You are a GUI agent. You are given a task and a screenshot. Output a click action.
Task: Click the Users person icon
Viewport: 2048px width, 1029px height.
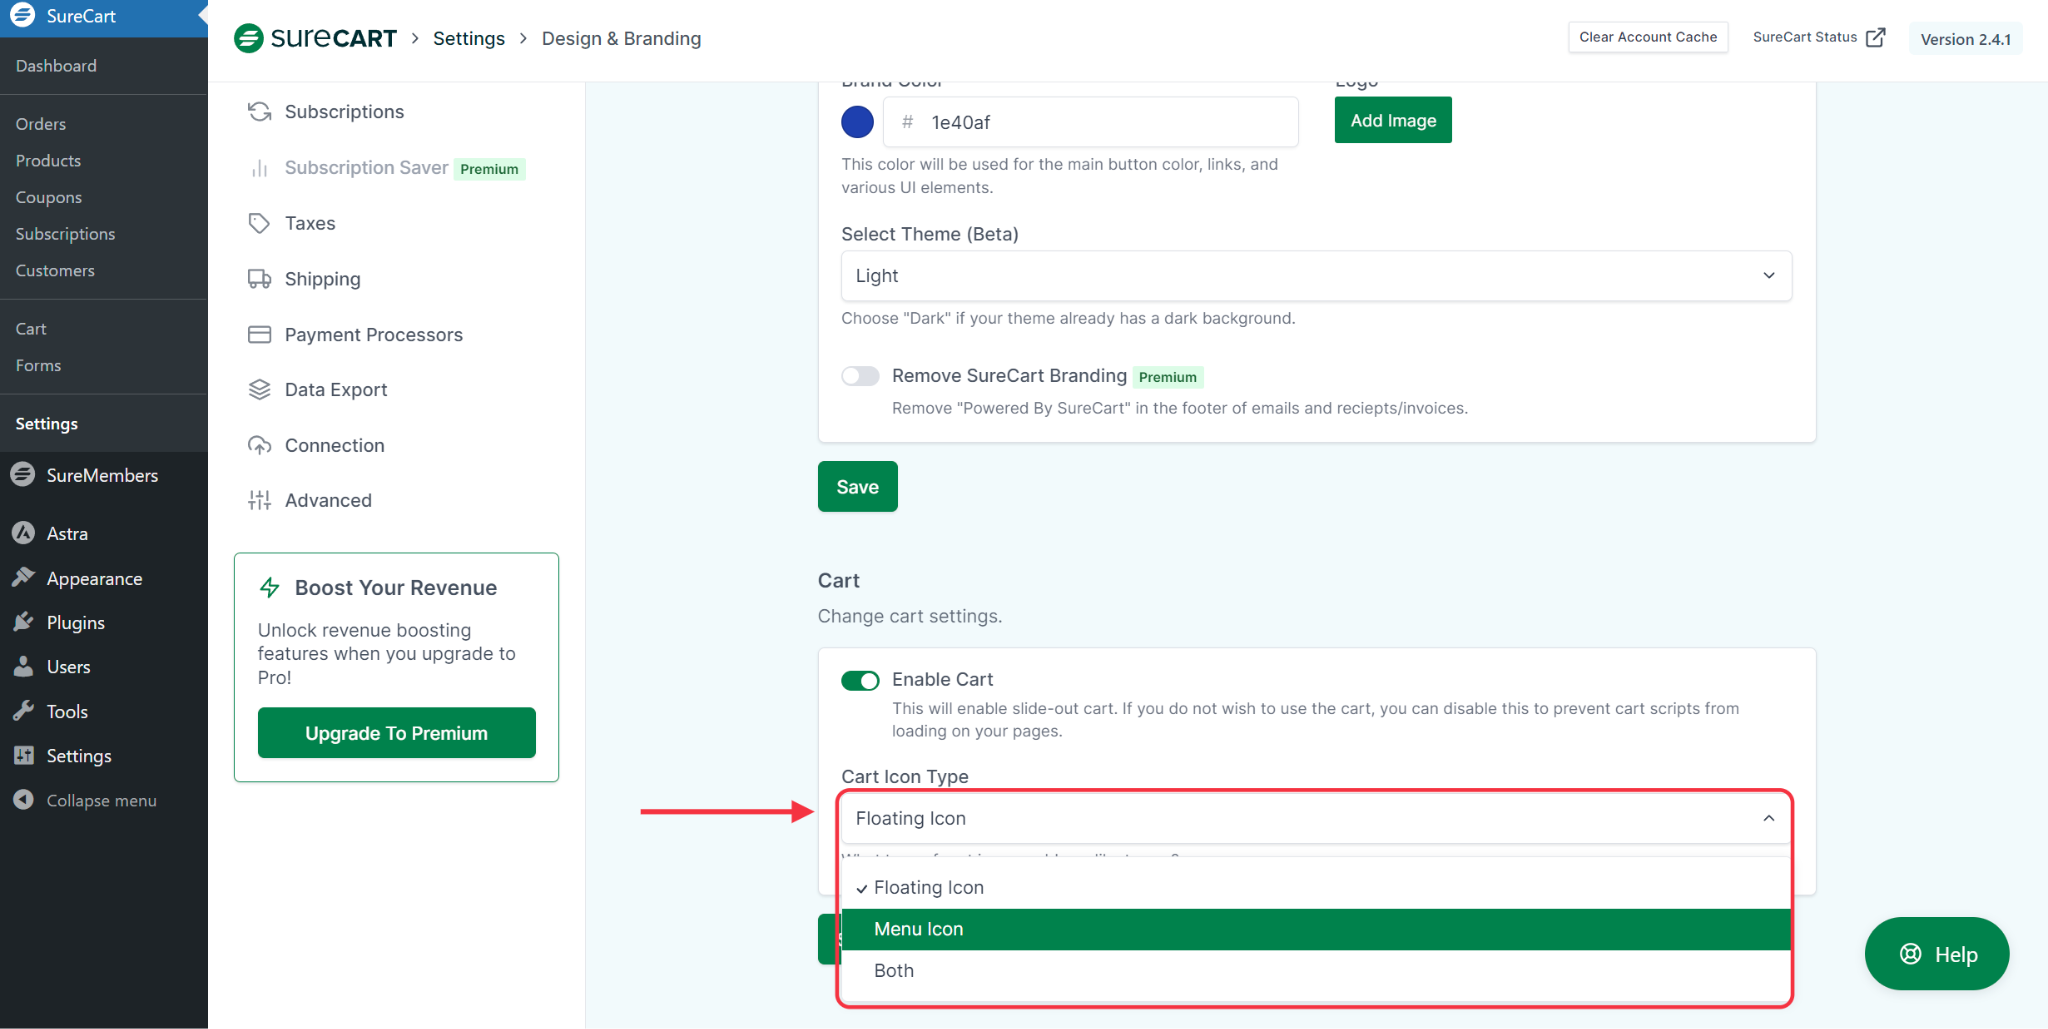[23, 666]
